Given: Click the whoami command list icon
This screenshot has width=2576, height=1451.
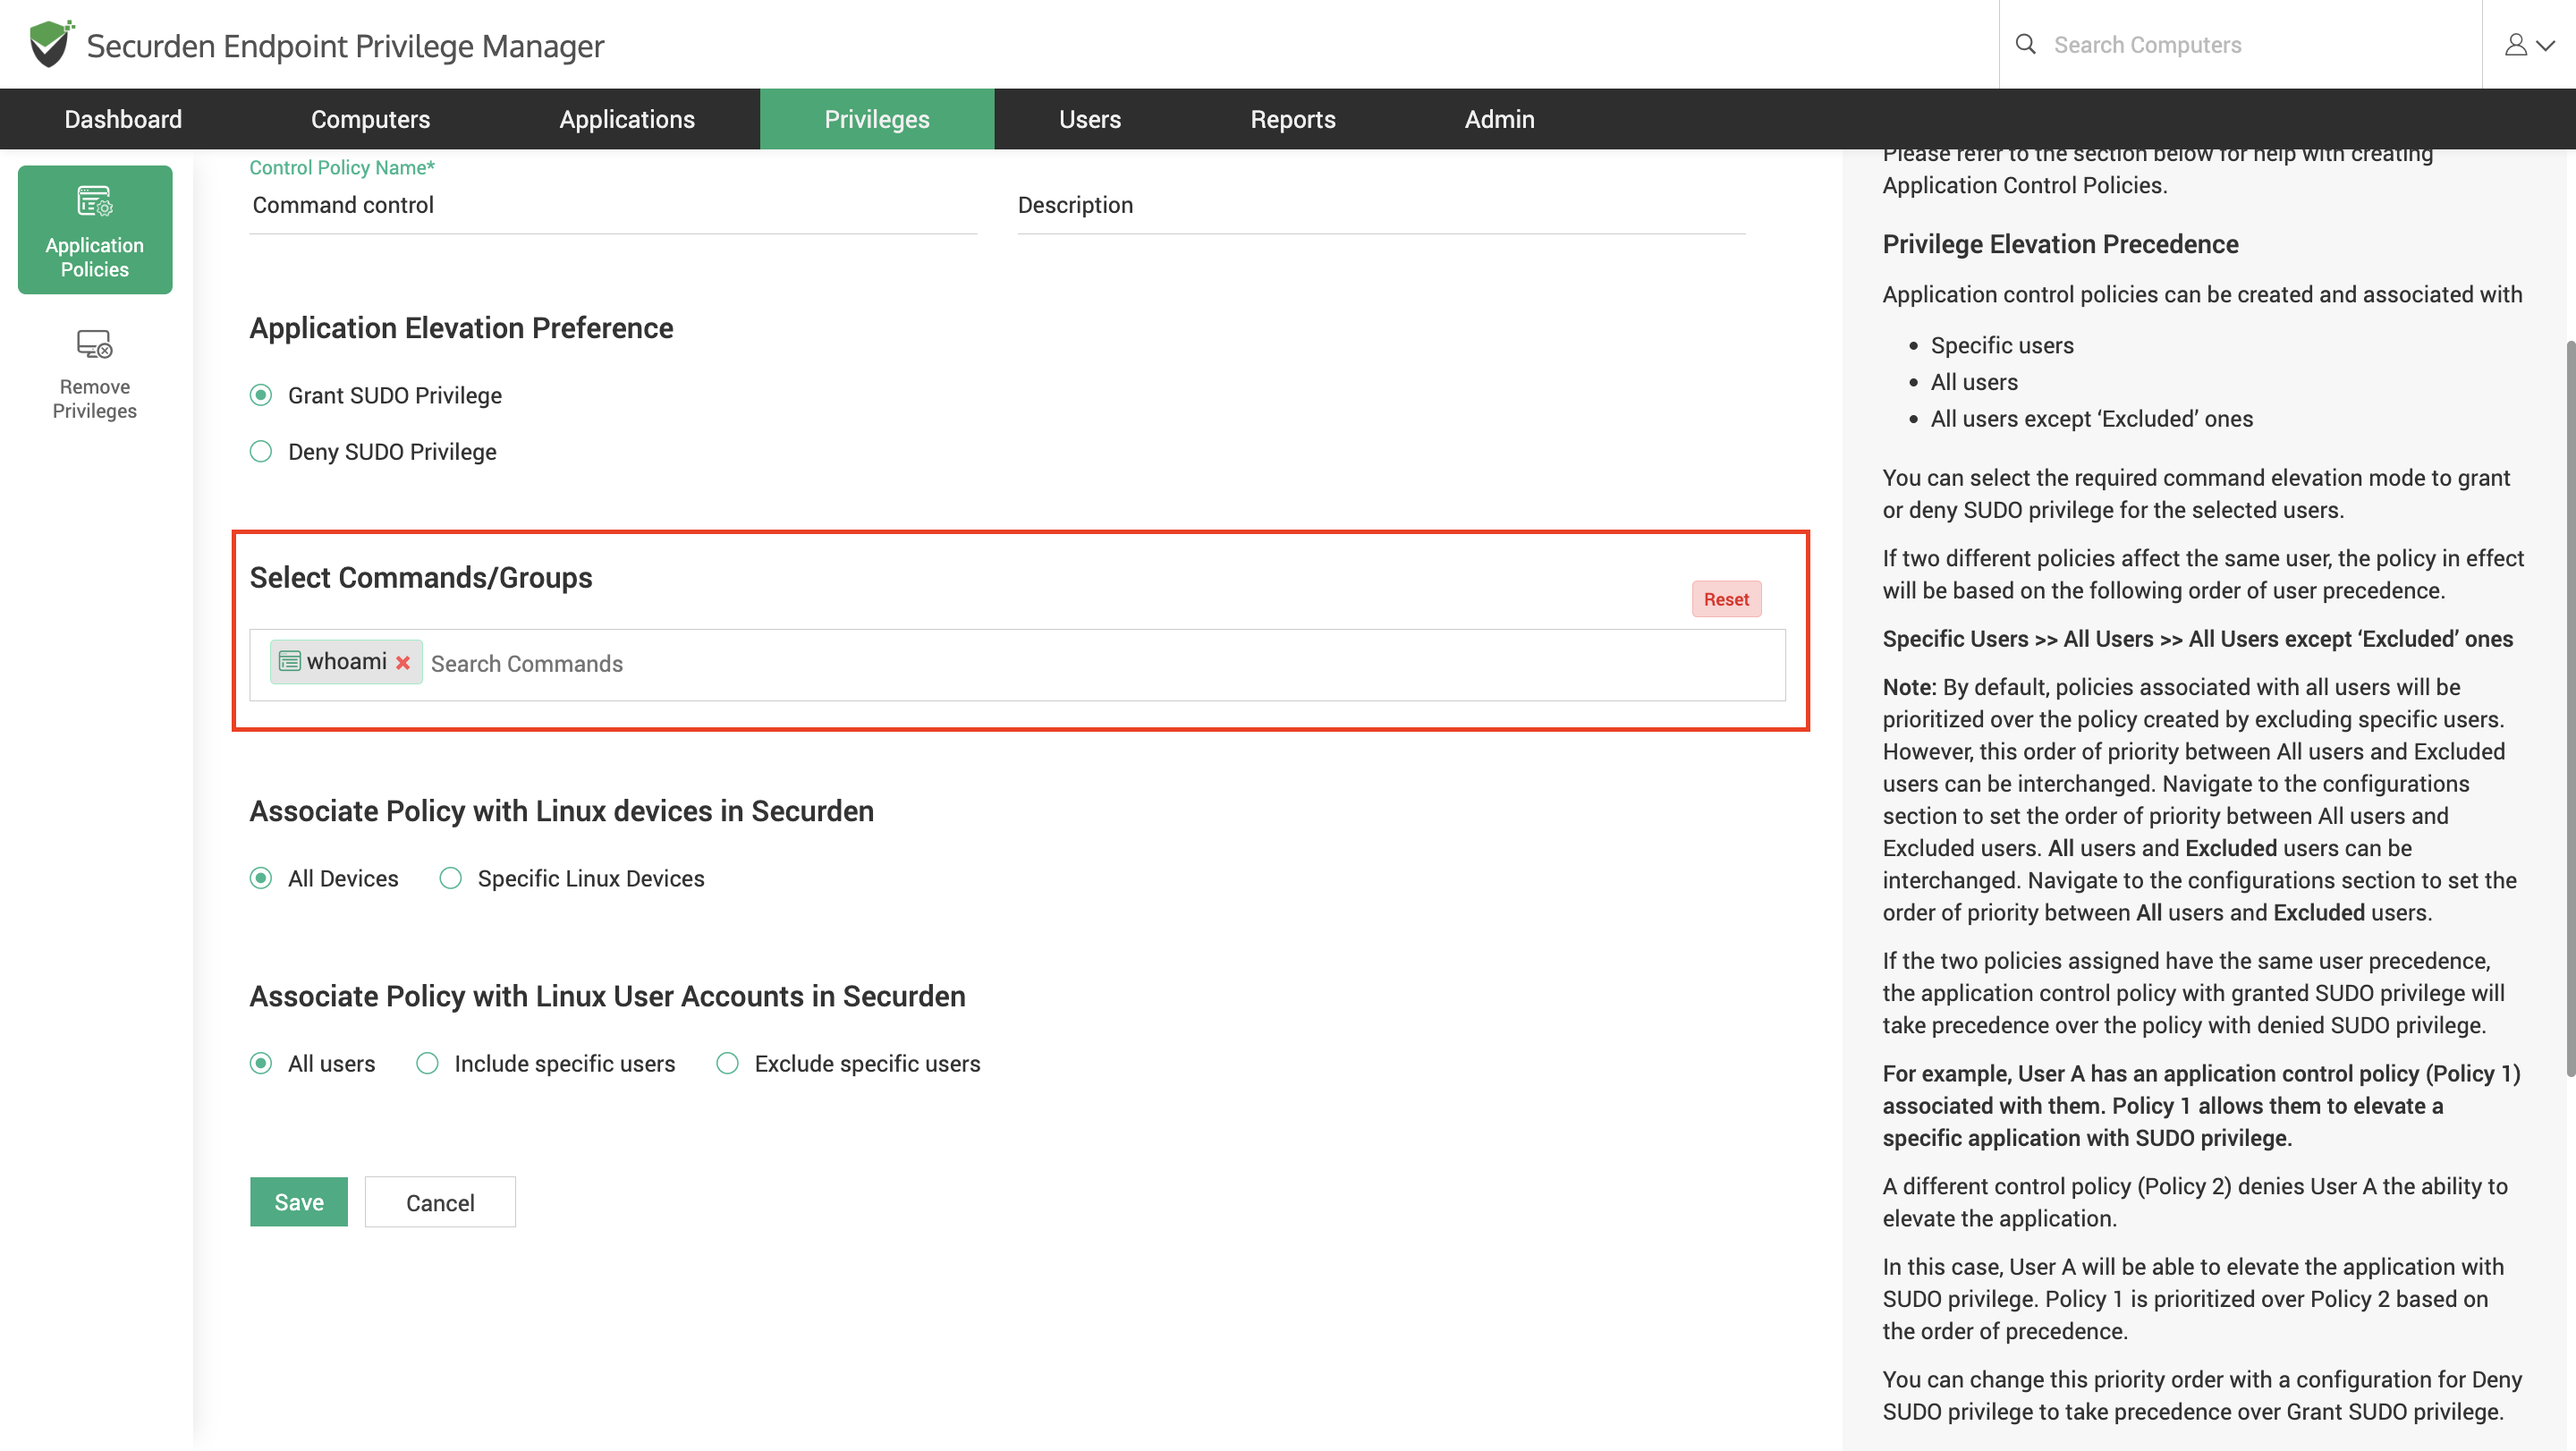Looking at the screenshot, I should [289, 661].
